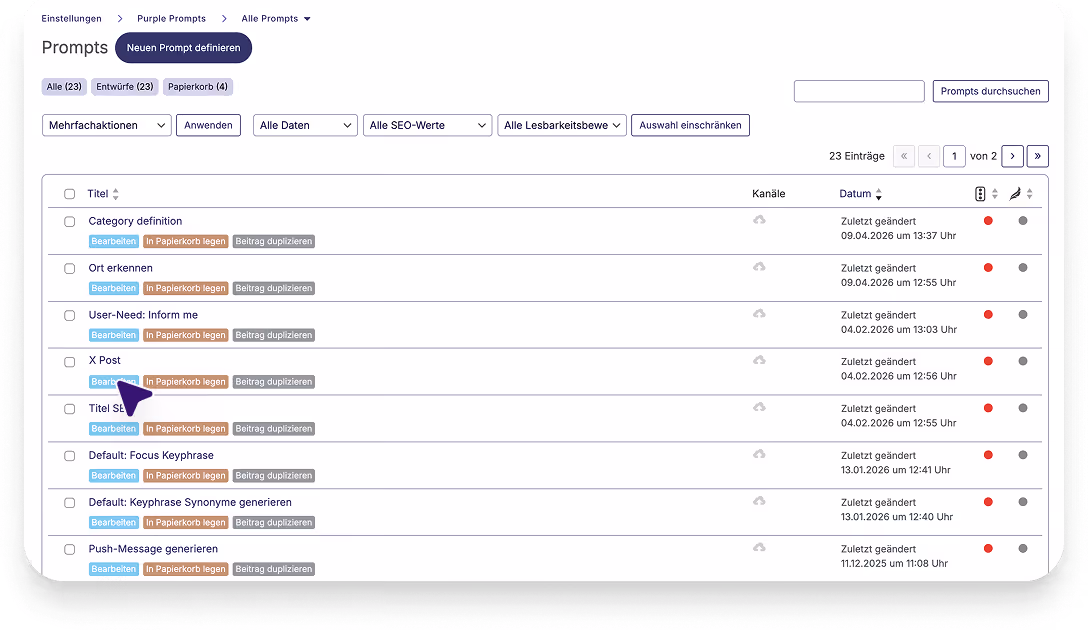
Task: Duplicate Push-Message generieren prompt
Action: [x=273, y=569]
